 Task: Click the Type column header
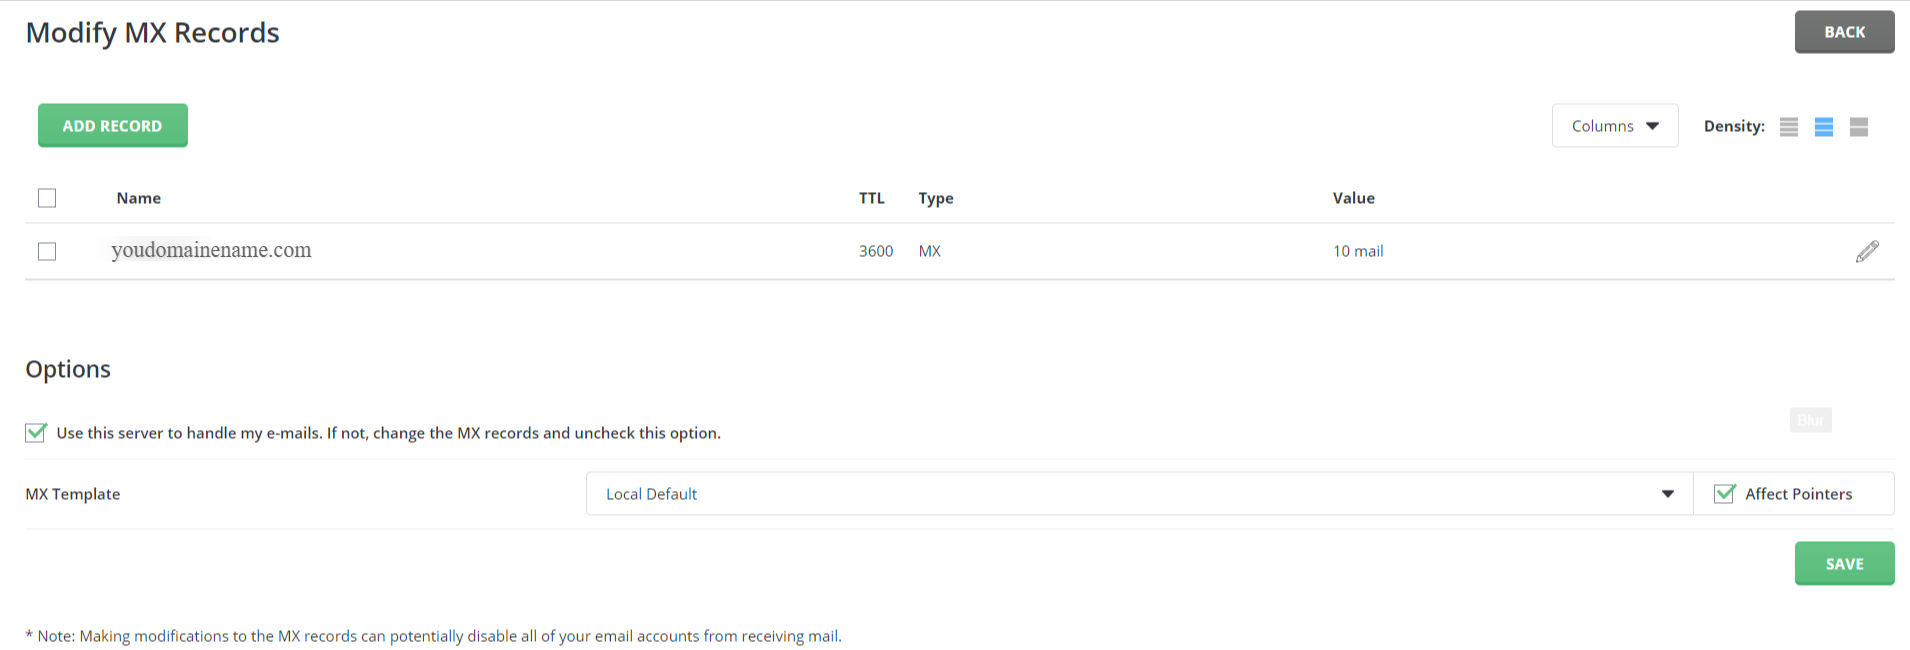coord(936,198)
